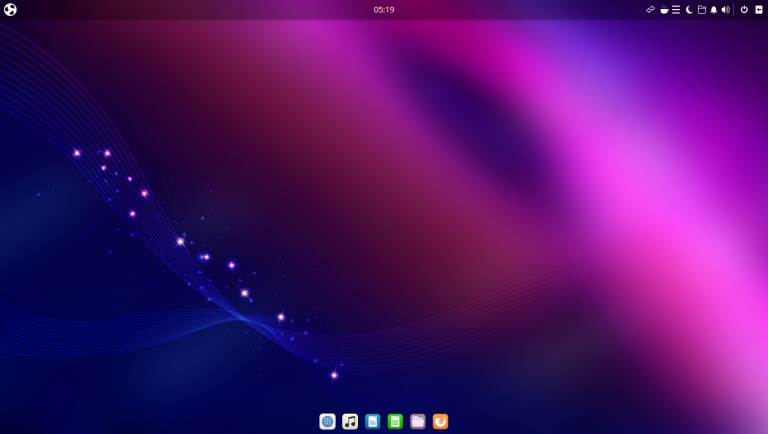Launch Firefox from the dock
The width and height of the screenshot is (768, 434).
[x=440, y=421]
